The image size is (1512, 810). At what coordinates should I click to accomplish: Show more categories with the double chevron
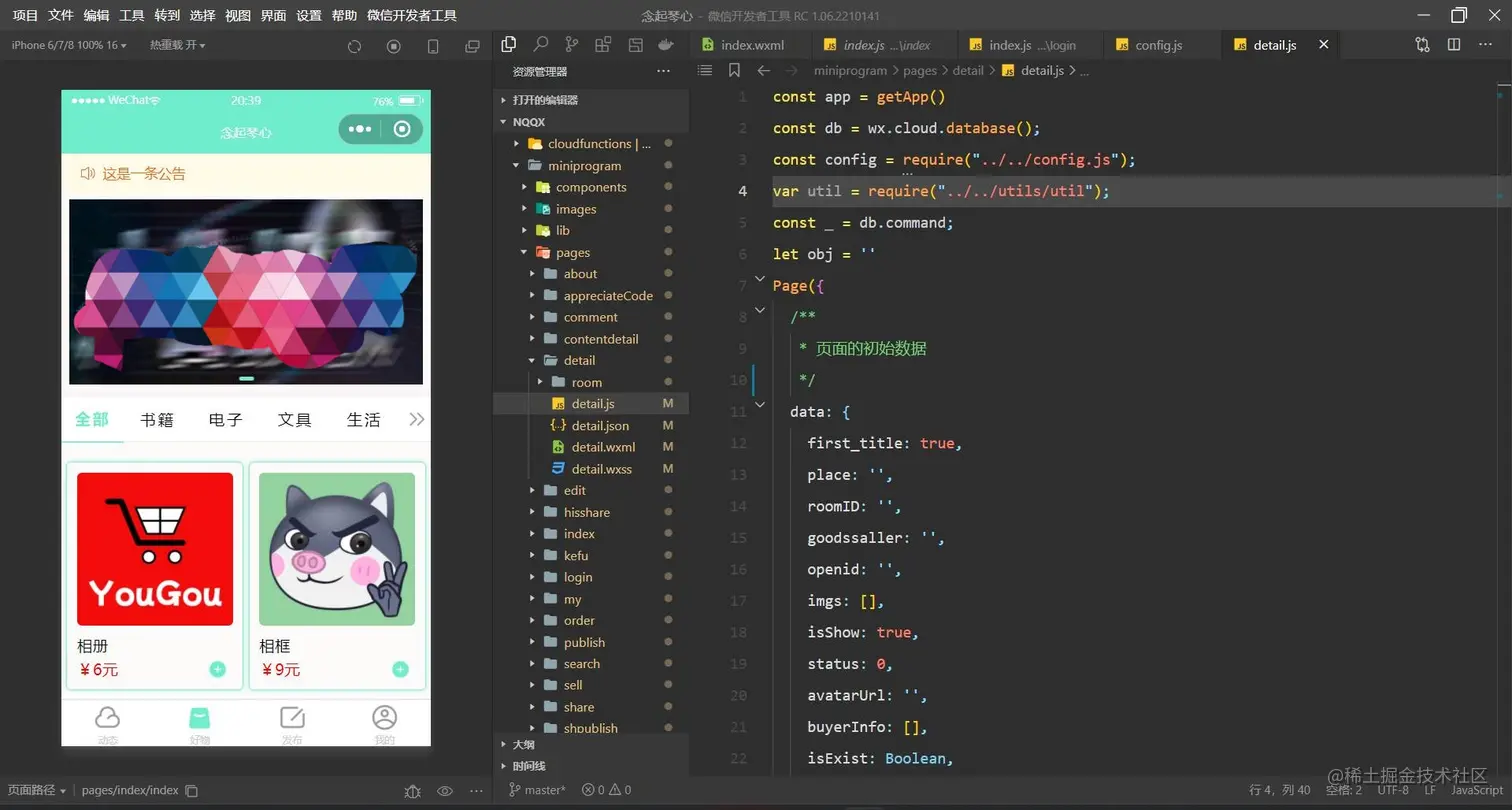(416, 419)
